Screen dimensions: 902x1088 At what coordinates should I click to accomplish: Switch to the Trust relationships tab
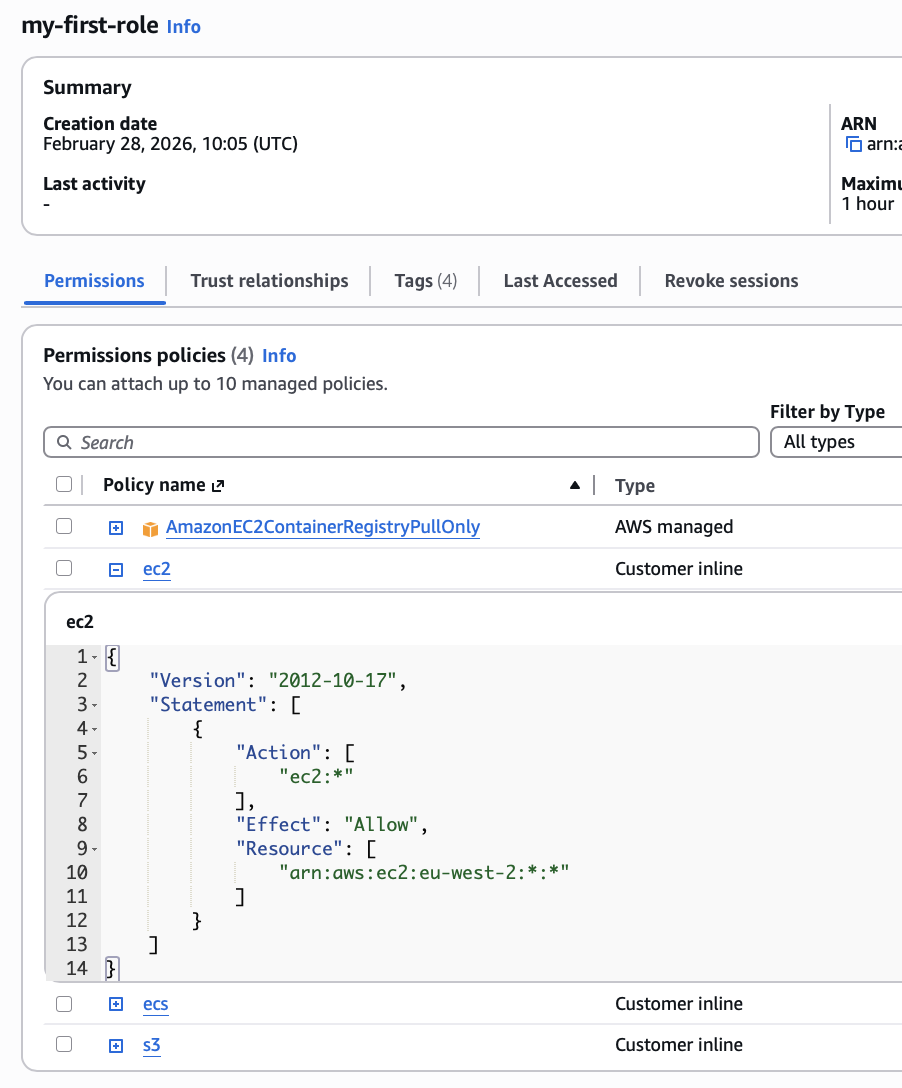pyautogui.click(x=269, y=281)
